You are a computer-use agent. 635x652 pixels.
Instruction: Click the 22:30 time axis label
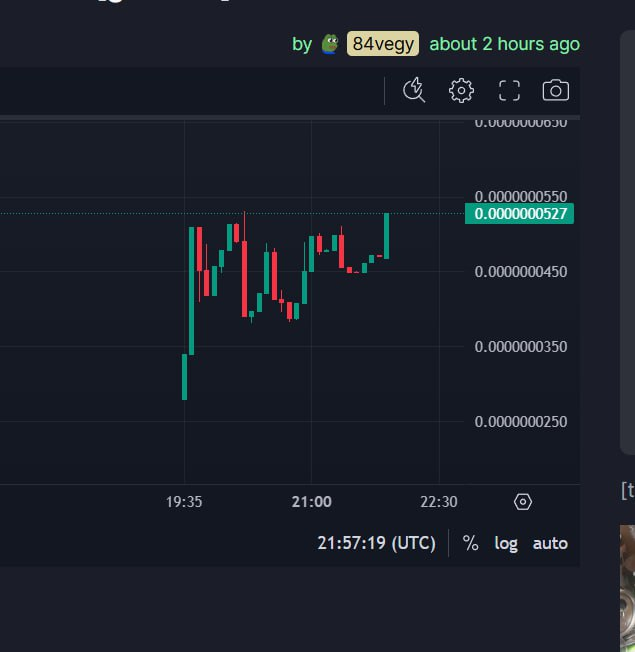click(x=439, y=502)
